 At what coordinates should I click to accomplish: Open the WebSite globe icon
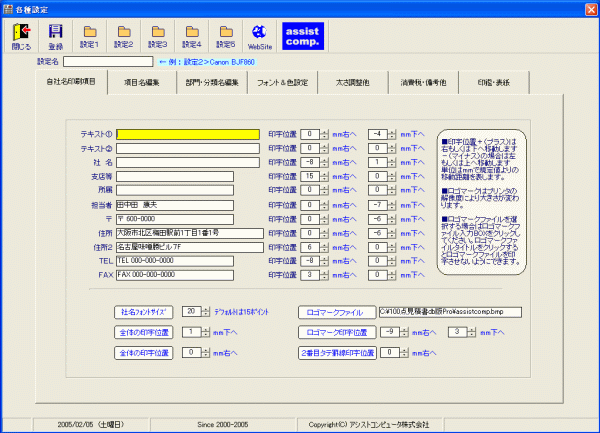[260, 36]
